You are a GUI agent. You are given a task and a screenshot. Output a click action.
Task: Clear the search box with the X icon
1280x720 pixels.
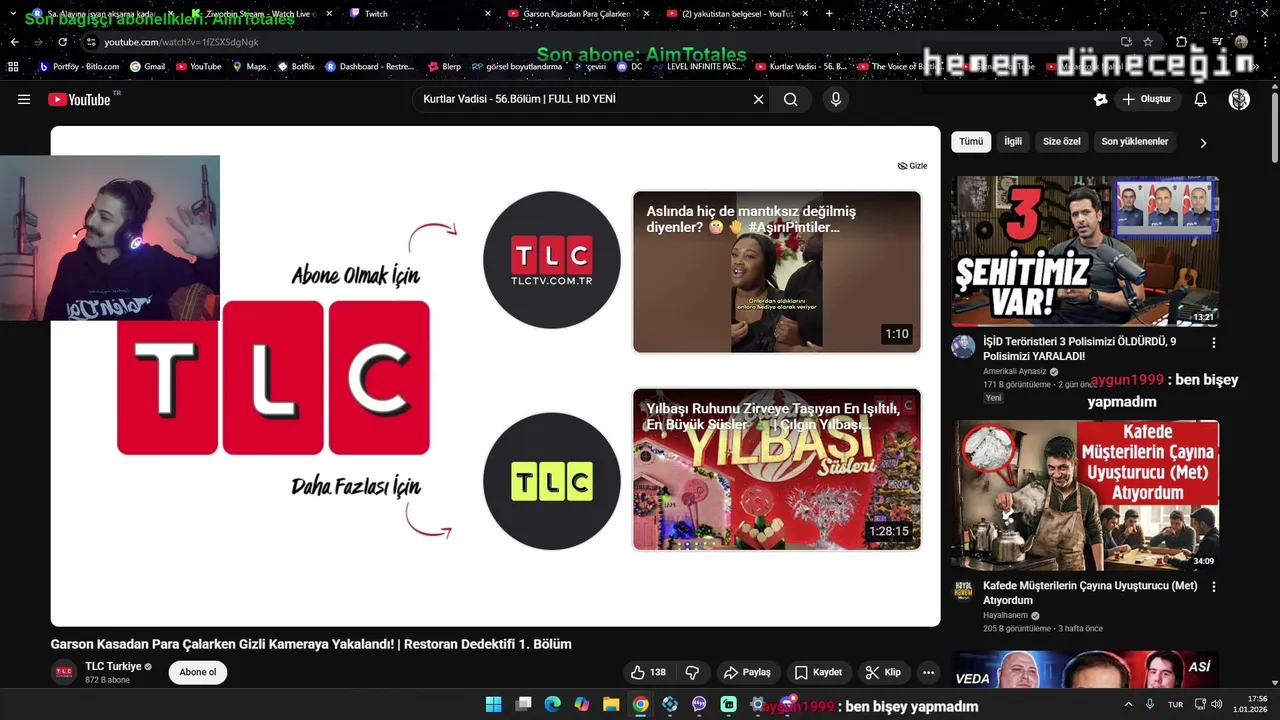(758, 99)
